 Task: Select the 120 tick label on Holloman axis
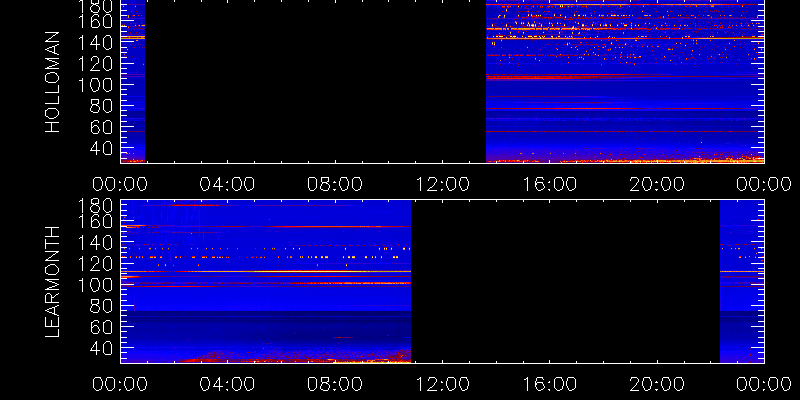[x=96, y=64]
